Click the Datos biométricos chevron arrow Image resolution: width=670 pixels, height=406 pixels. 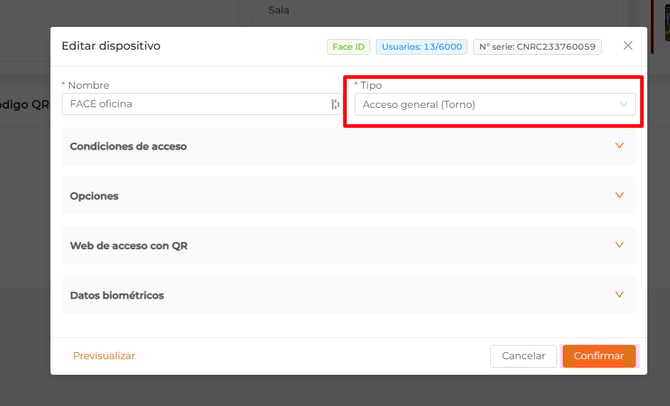(x=619, y=295)
